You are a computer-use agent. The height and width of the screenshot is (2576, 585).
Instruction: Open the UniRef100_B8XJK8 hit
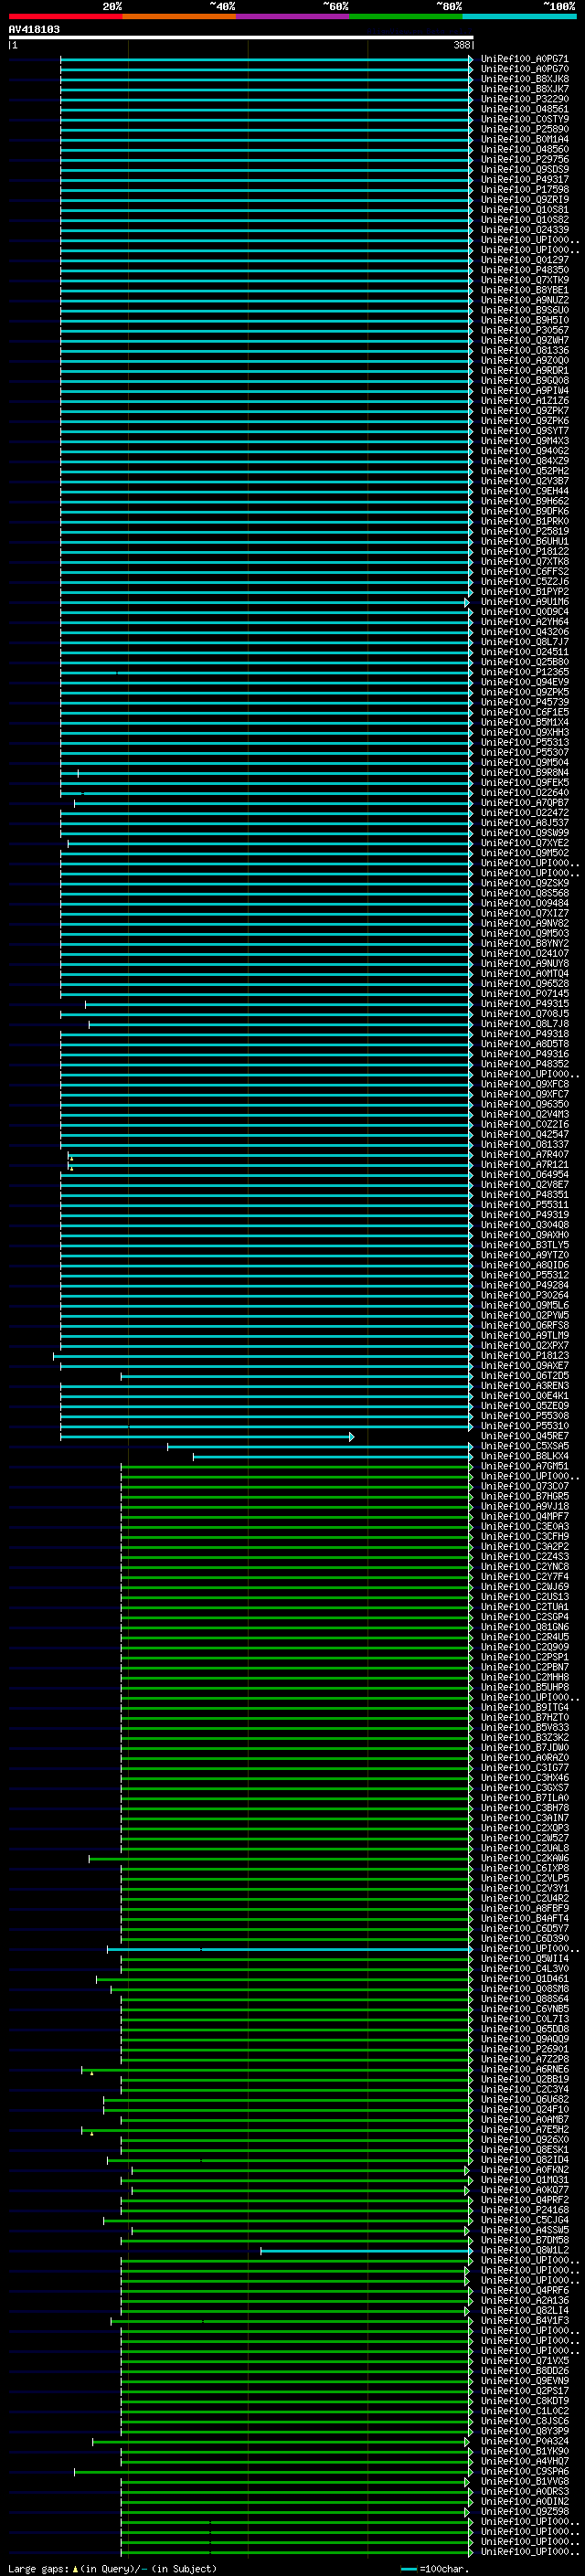(x=524, y=79)
